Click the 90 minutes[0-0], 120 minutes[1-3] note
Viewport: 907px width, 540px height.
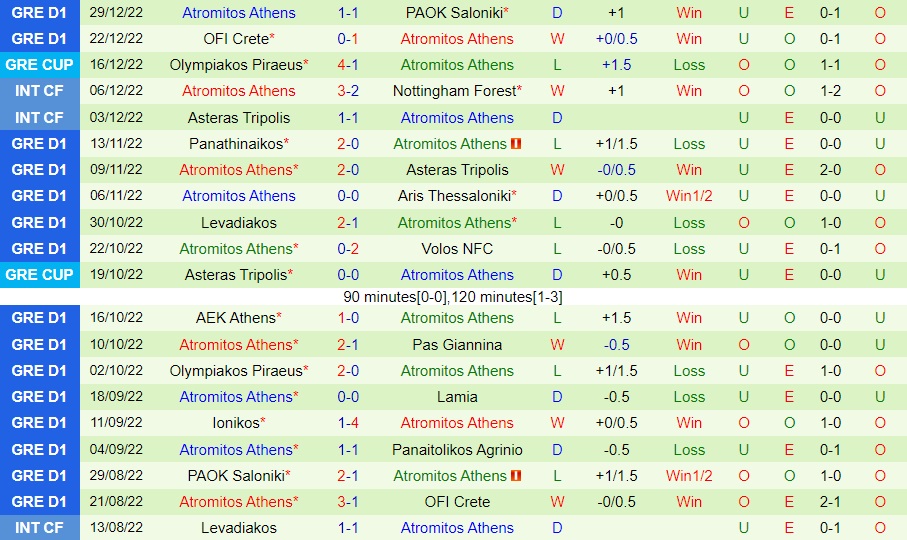(453, 296)
